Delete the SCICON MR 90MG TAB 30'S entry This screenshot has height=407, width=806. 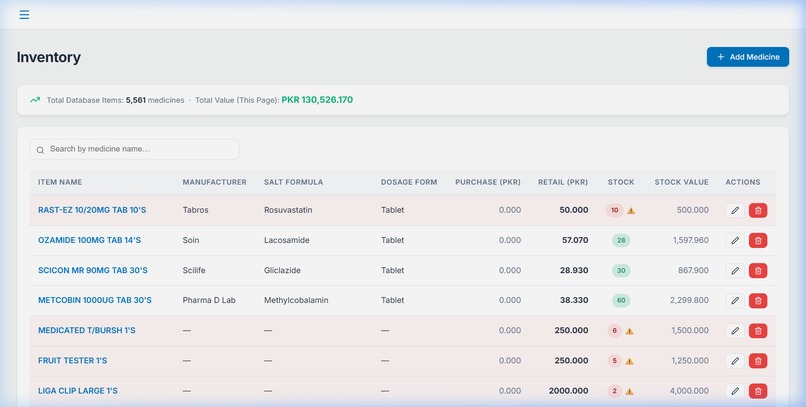pos(758,270)
